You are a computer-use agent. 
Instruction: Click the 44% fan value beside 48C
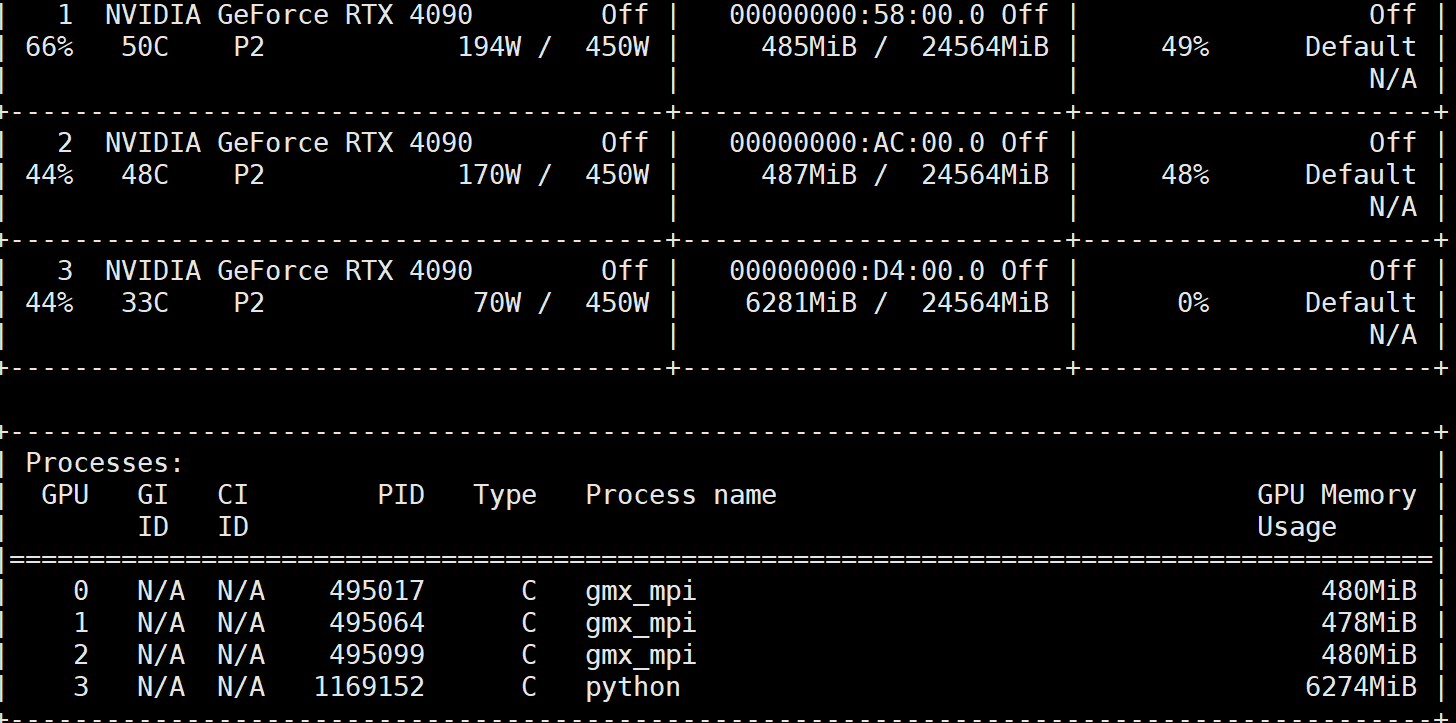(49, 175)
